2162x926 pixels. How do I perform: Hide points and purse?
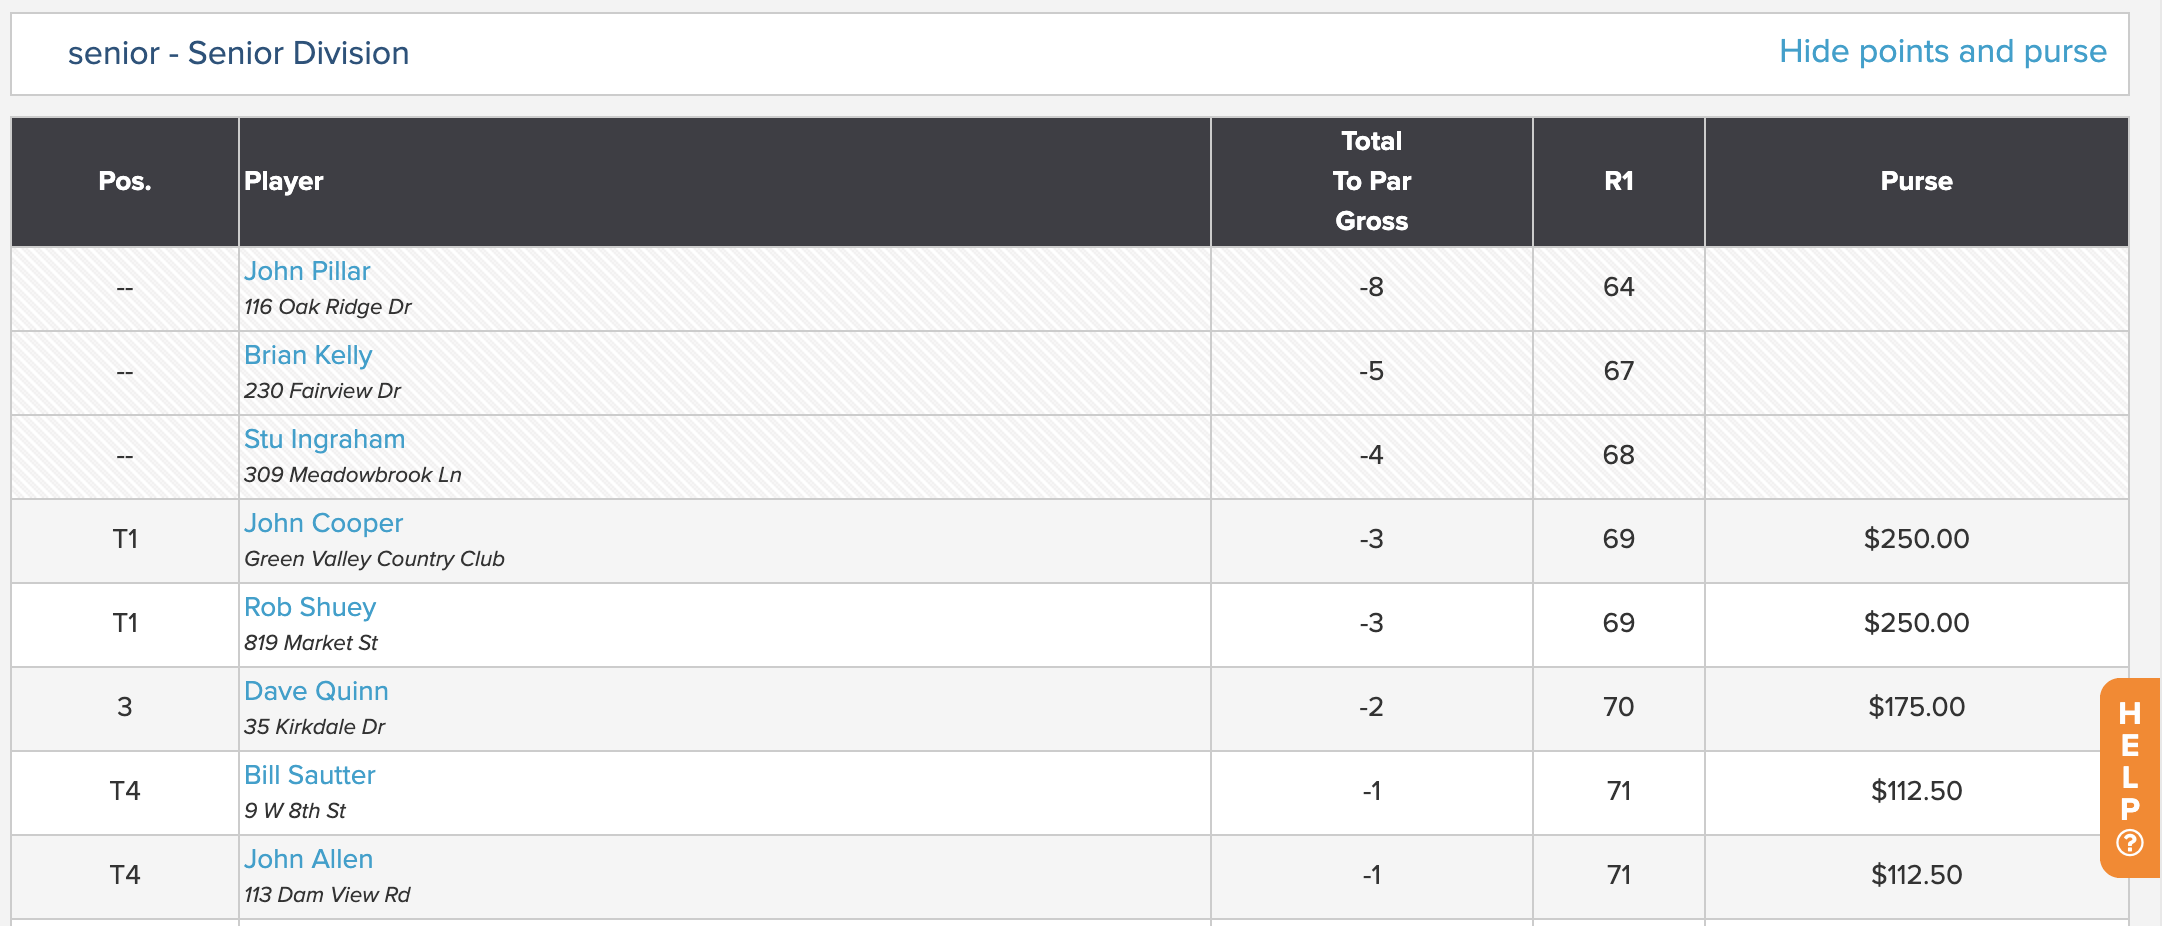point(1942,52)
